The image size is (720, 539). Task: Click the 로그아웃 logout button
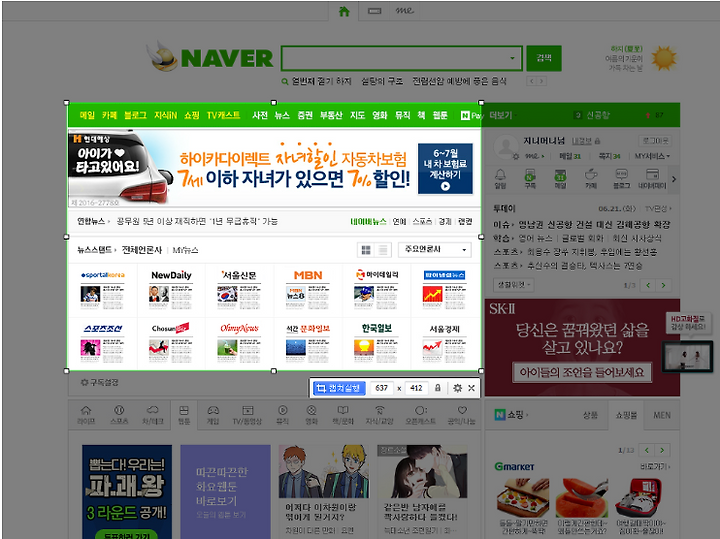pos(655,141)
